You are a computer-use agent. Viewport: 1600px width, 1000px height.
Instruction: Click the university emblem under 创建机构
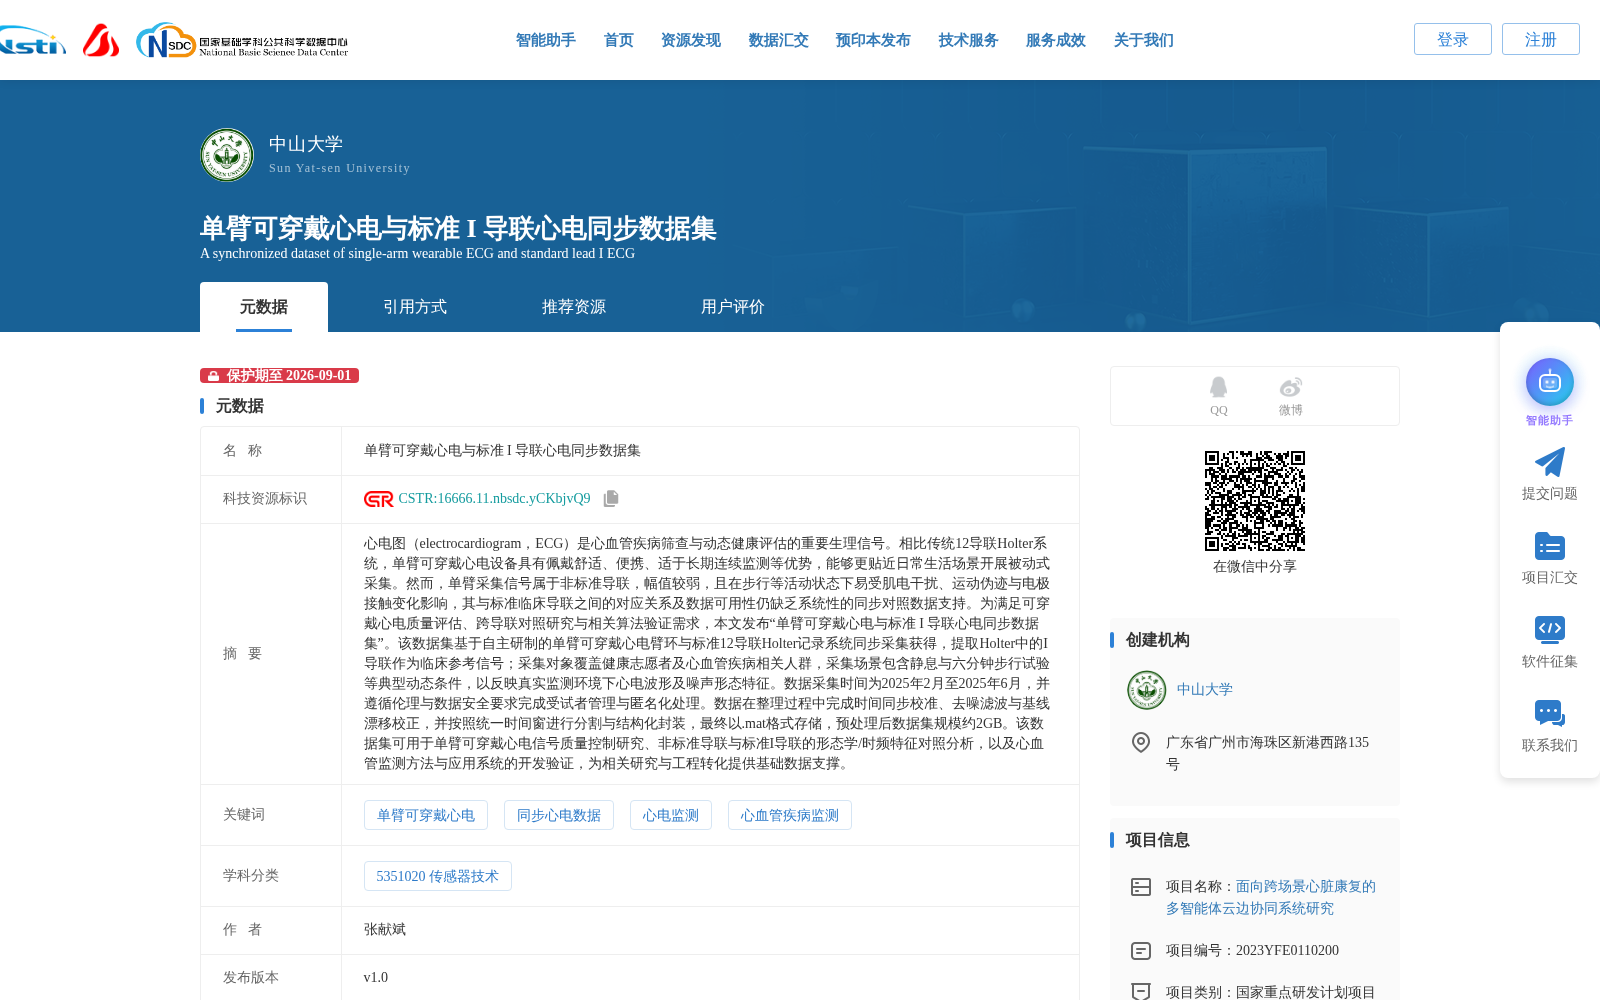point(1147,690)
